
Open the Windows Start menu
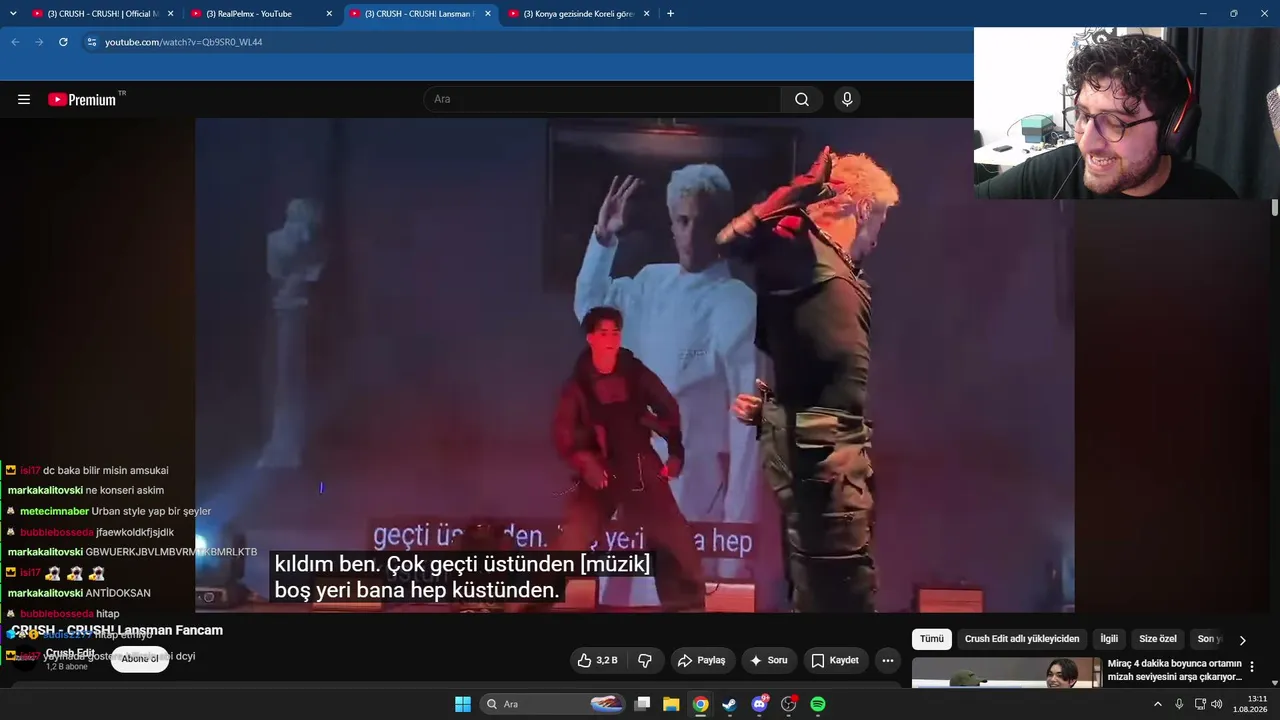tap(463, 704)
